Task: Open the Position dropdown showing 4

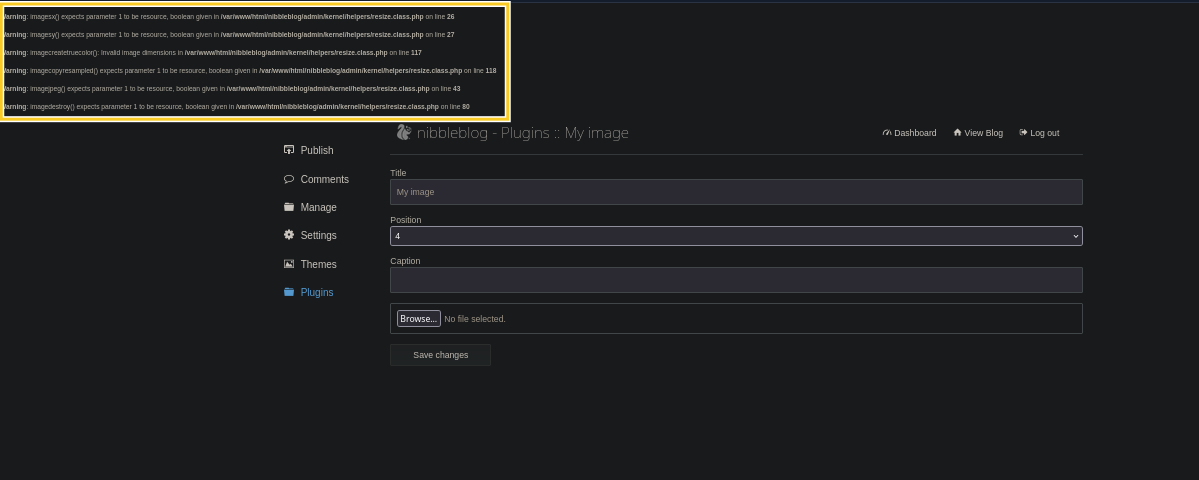Action: pos(736,236)
